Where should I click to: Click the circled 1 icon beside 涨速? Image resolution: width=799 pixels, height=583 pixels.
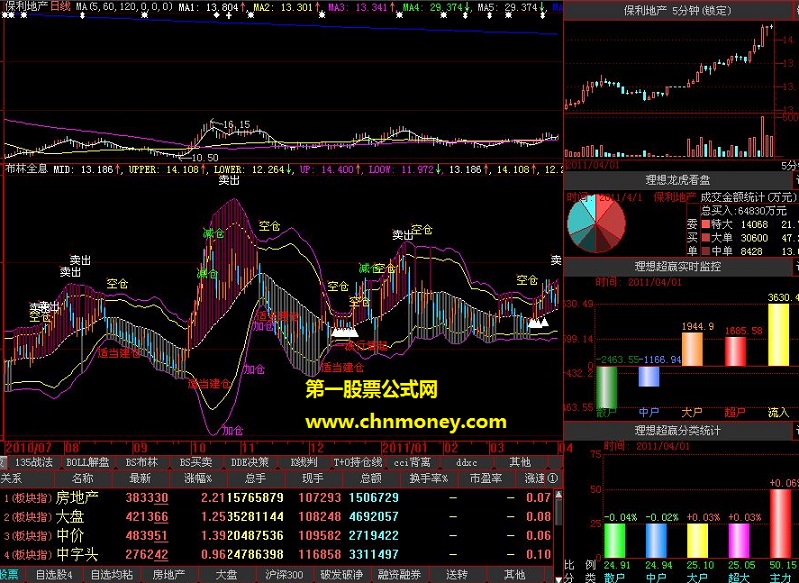click(x=553, y=479)
